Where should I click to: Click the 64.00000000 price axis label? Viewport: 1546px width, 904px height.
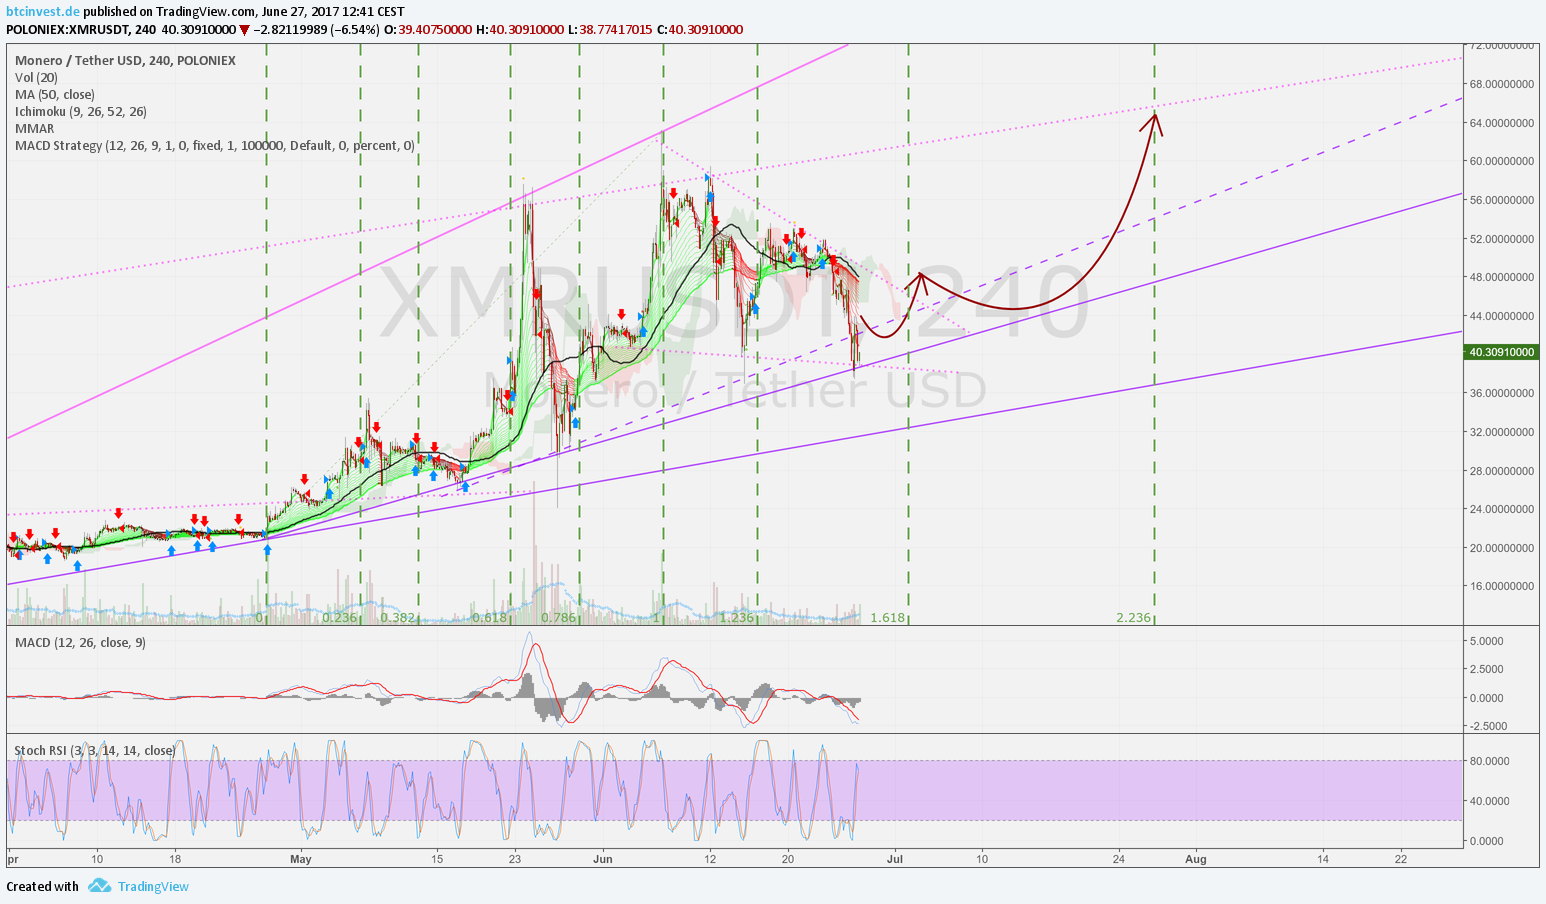(1502, 123)
